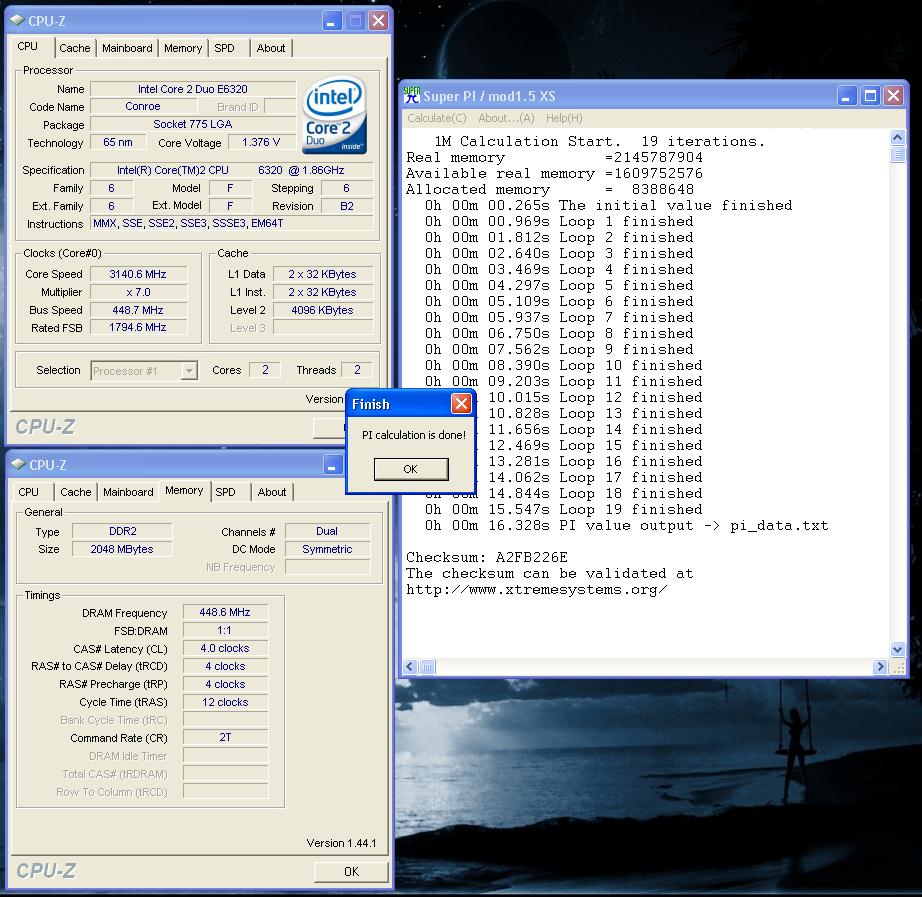The image size is (922, 897).
Task: Click Super PI horizontal scrollbar left arrow
Action: coord(410,667)
